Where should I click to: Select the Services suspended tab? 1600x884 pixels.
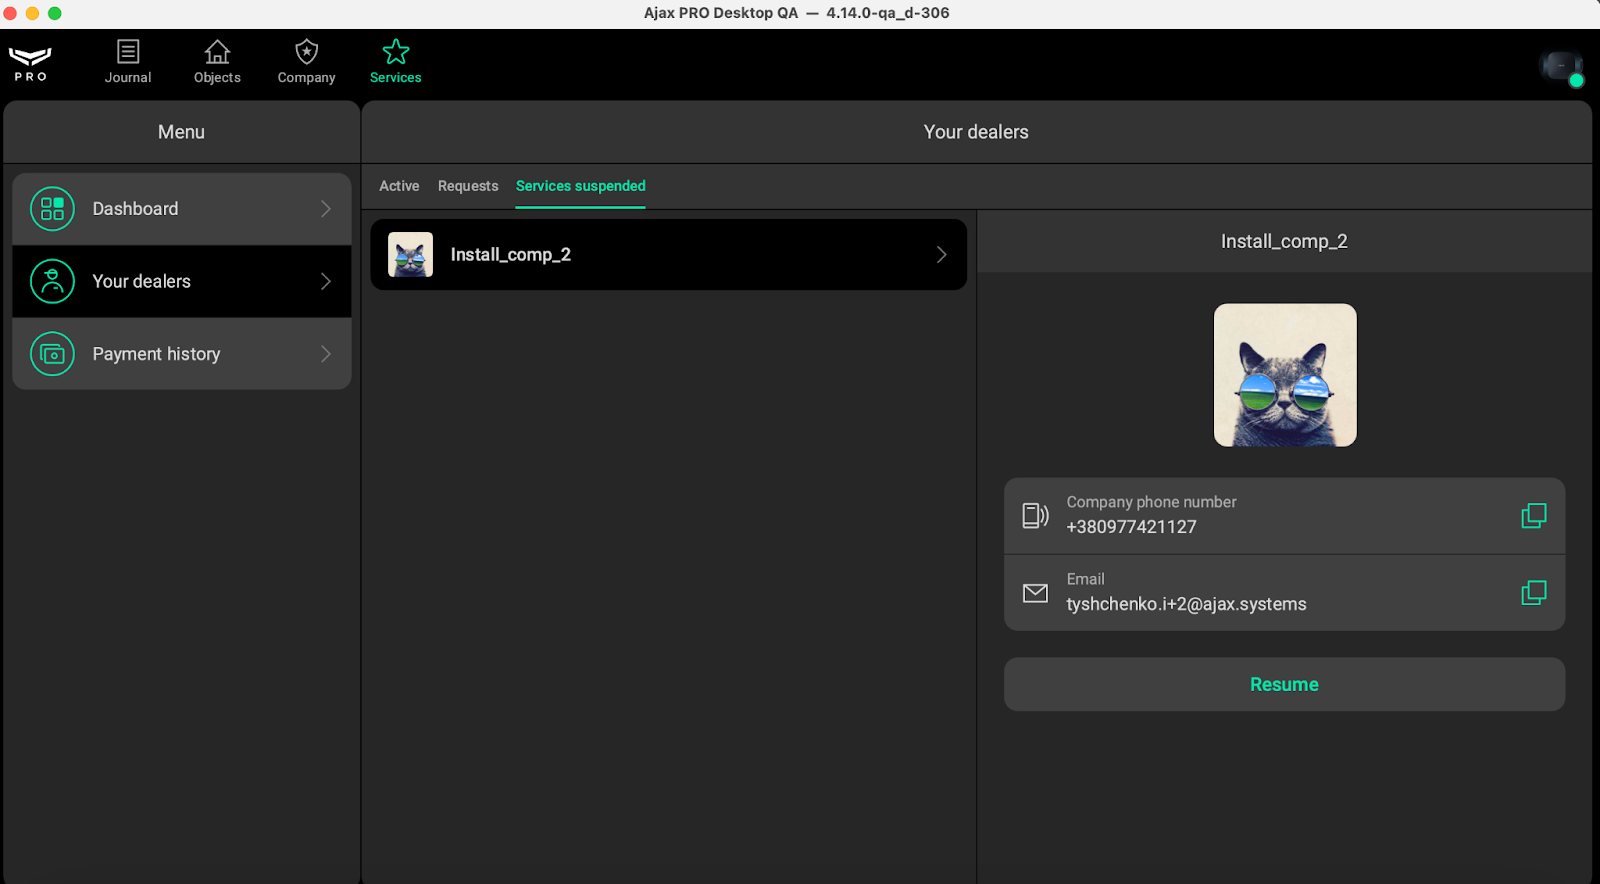pos(580,186)
